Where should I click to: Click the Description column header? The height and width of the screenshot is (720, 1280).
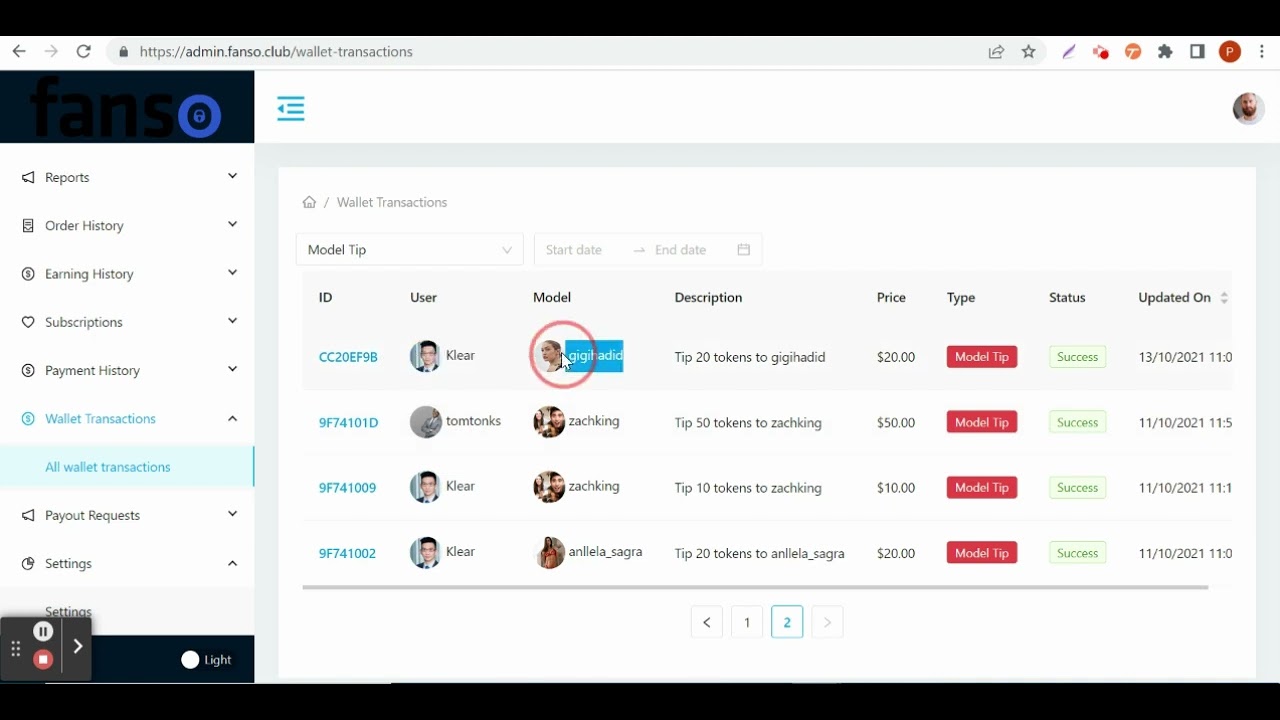pos(708,298)
